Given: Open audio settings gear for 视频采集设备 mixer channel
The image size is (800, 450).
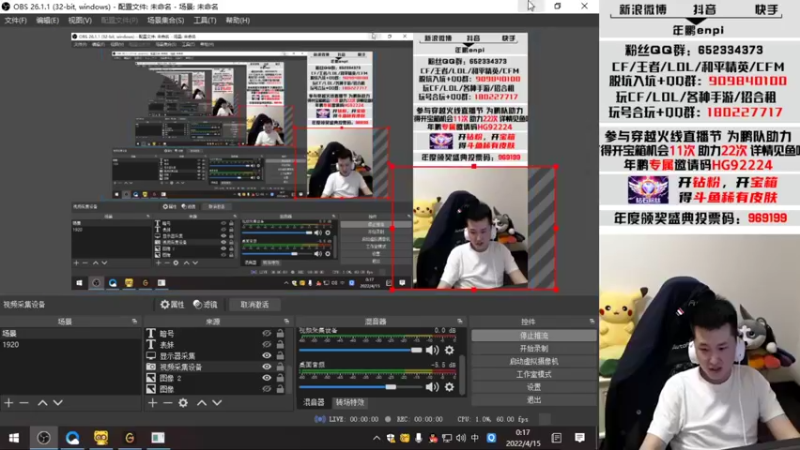Looking at the screenshot, I should pyautogui.click(x=449, y=350).
